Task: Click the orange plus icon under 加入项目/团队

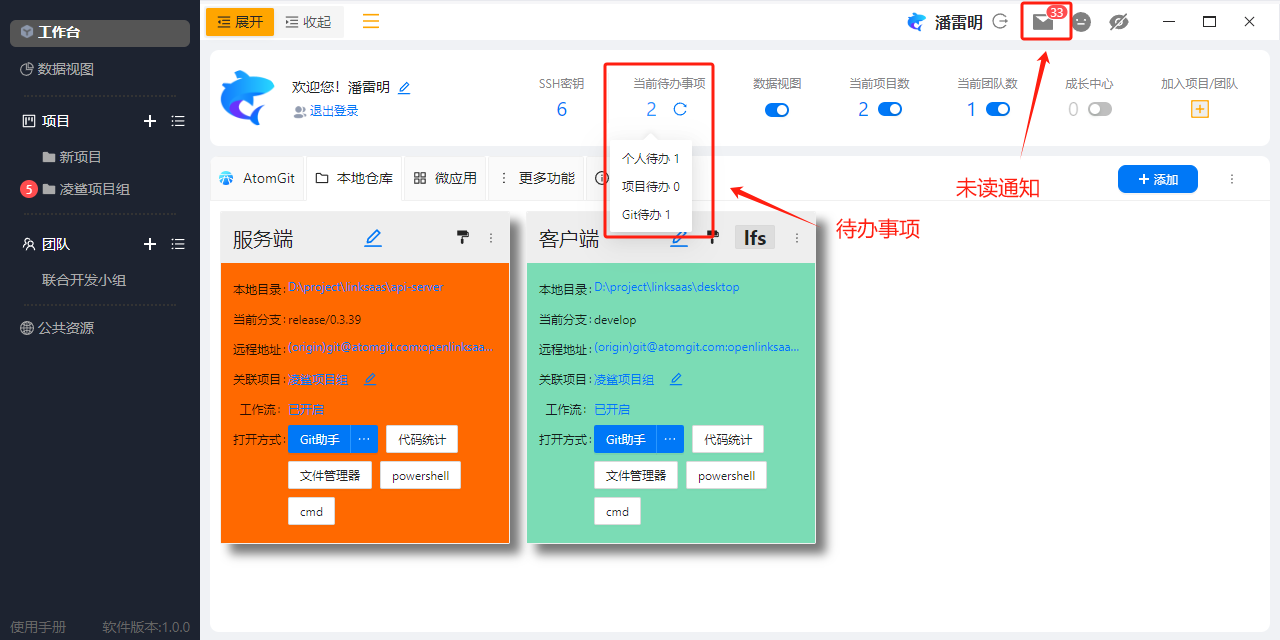Action: click(1200, 109)
